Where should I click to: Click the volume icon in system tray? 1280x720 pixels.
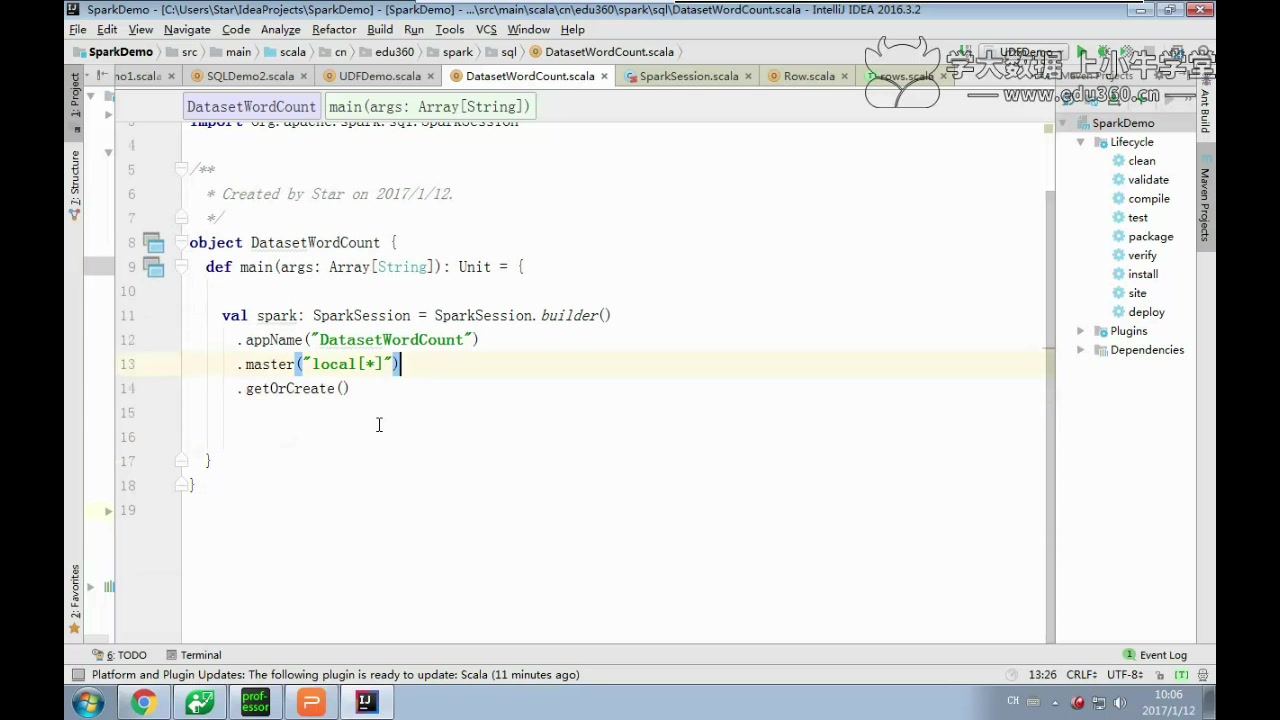click(x=1119, y=703)
